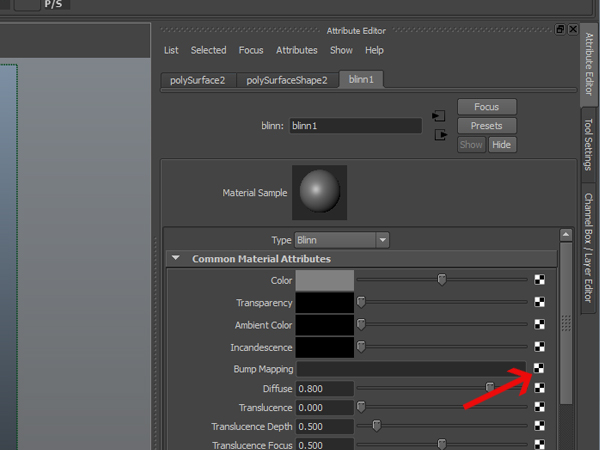Click the Diffuse map checker icon
Viewport: 600px width, 450px height.
coord(540,388)
